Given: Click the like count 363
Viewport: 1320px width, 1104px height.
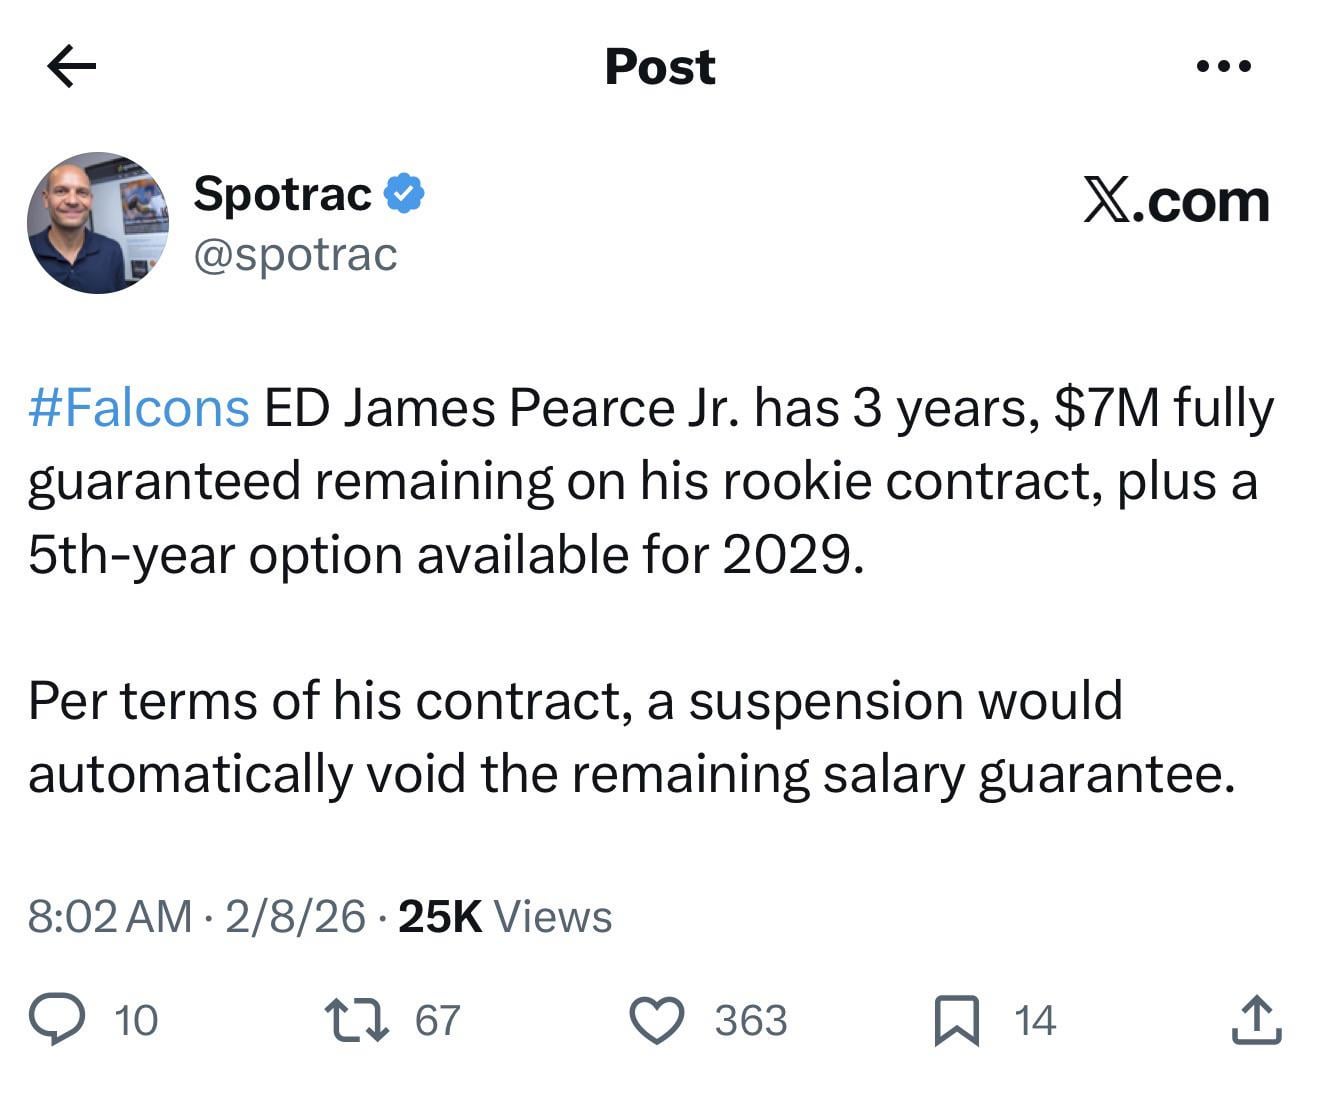Looking at the screenshot, I should [x=751, y=1021].
